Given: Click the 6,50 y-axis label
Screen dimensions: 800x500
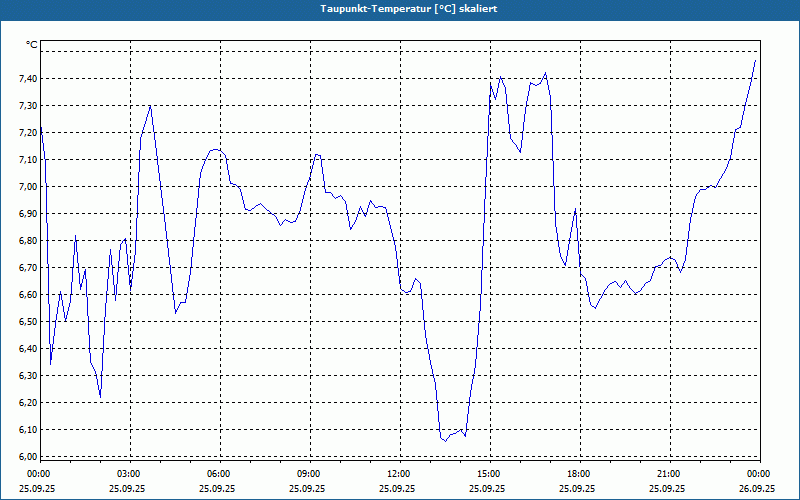Looking at the screenshot, I should [28, 322].
